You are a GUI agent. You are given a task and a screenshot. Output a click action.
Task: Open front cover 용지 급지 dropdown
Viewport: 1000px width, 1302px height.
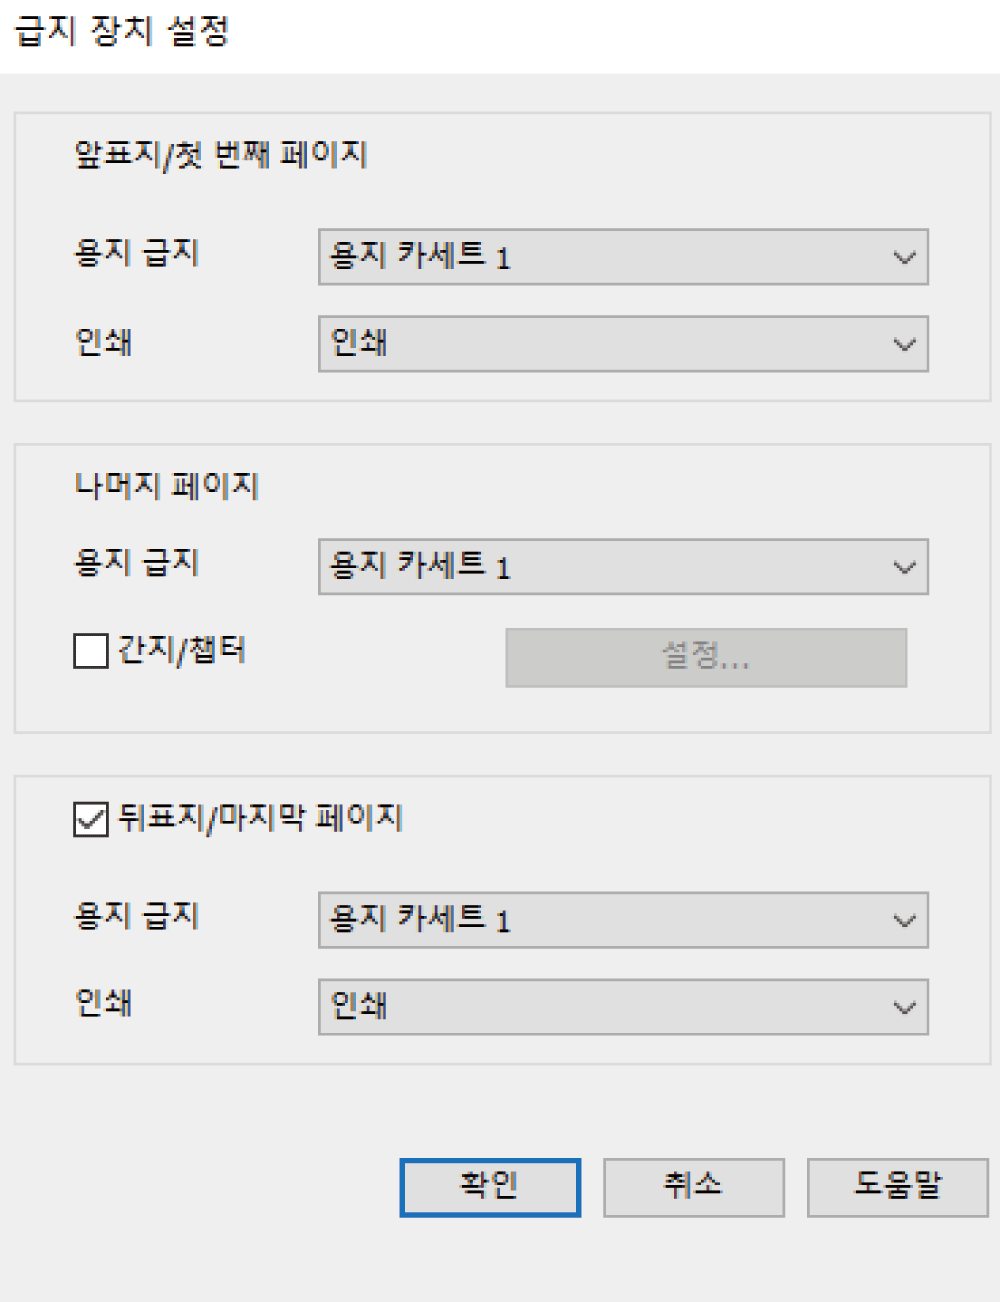(x=622, y=257)
